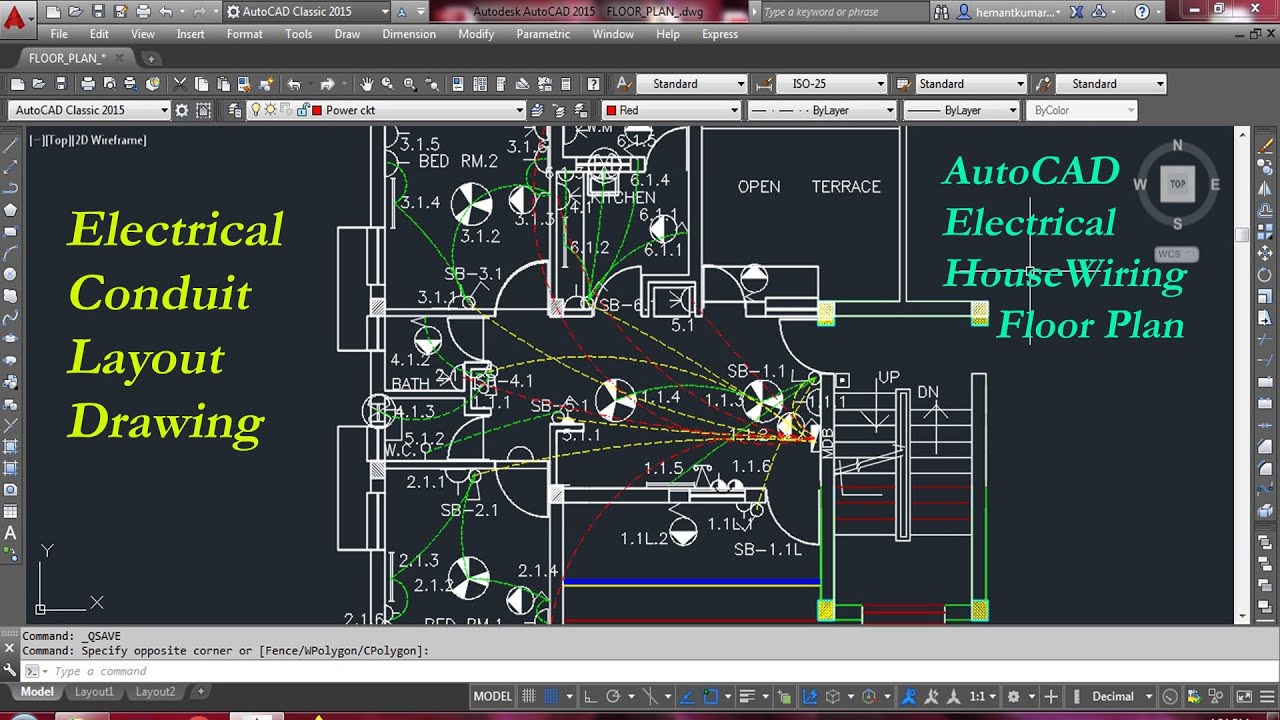Open the Red color control dropdown
The width and height of the screenshot is (1280, 720).
(x=671, y=110)
